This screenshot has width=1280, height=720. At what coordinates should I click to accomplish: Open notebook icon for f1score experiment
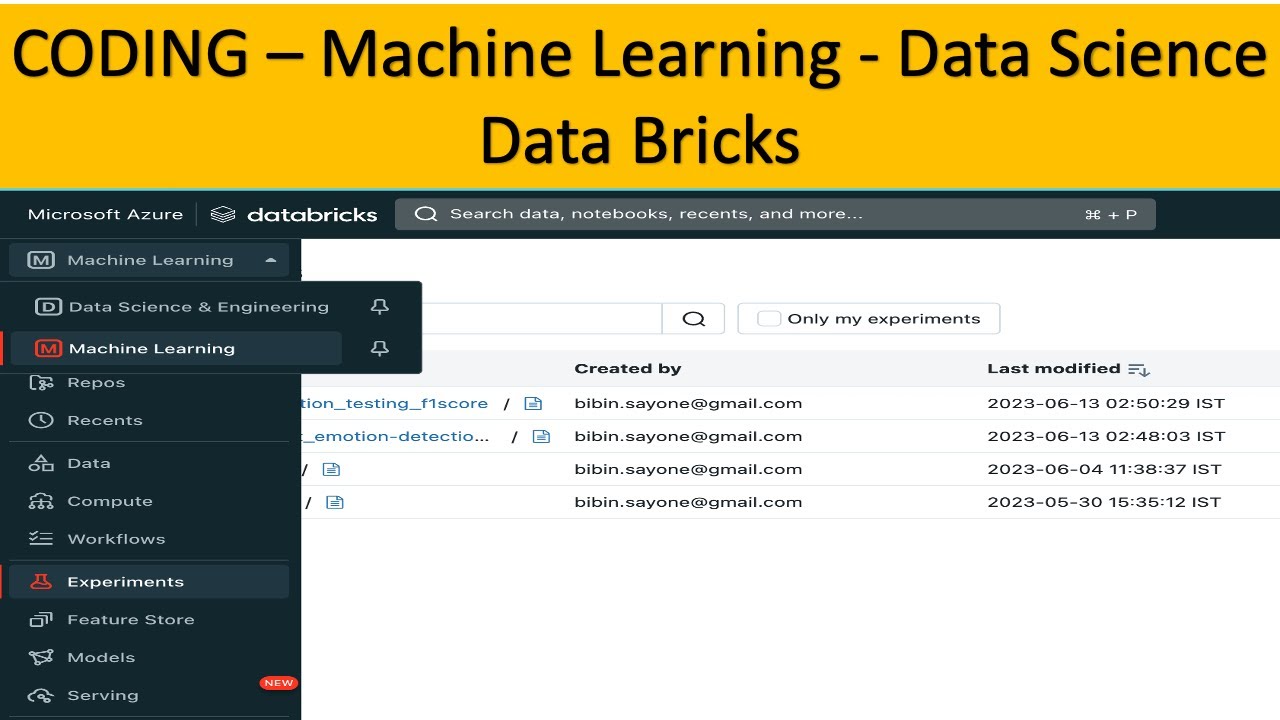(533, 404)
